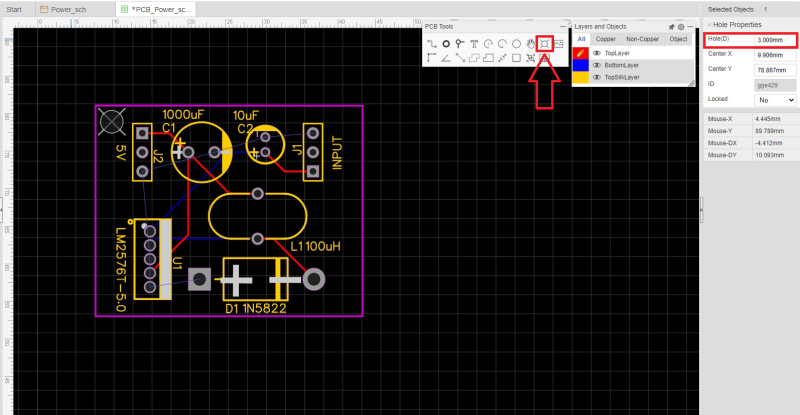This screenshot has height=415, width=800.
Task: Switch to the Start tab
Action: tap(14, 9)
